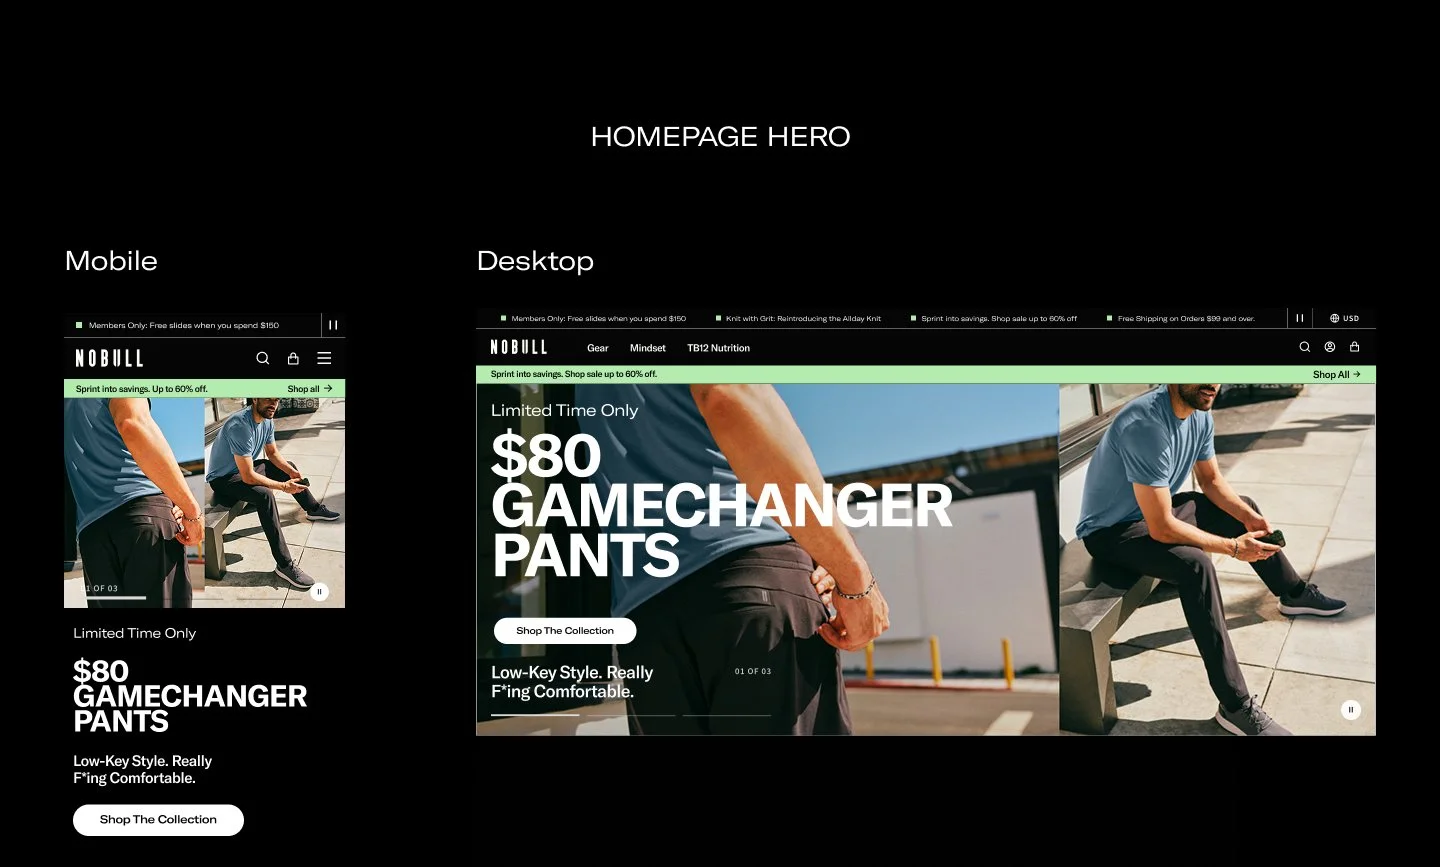The width and height of the screenshot is (1440, 867).
Task: Open the TB12 Nutrition nav item
Action: (x=718, y=348)
